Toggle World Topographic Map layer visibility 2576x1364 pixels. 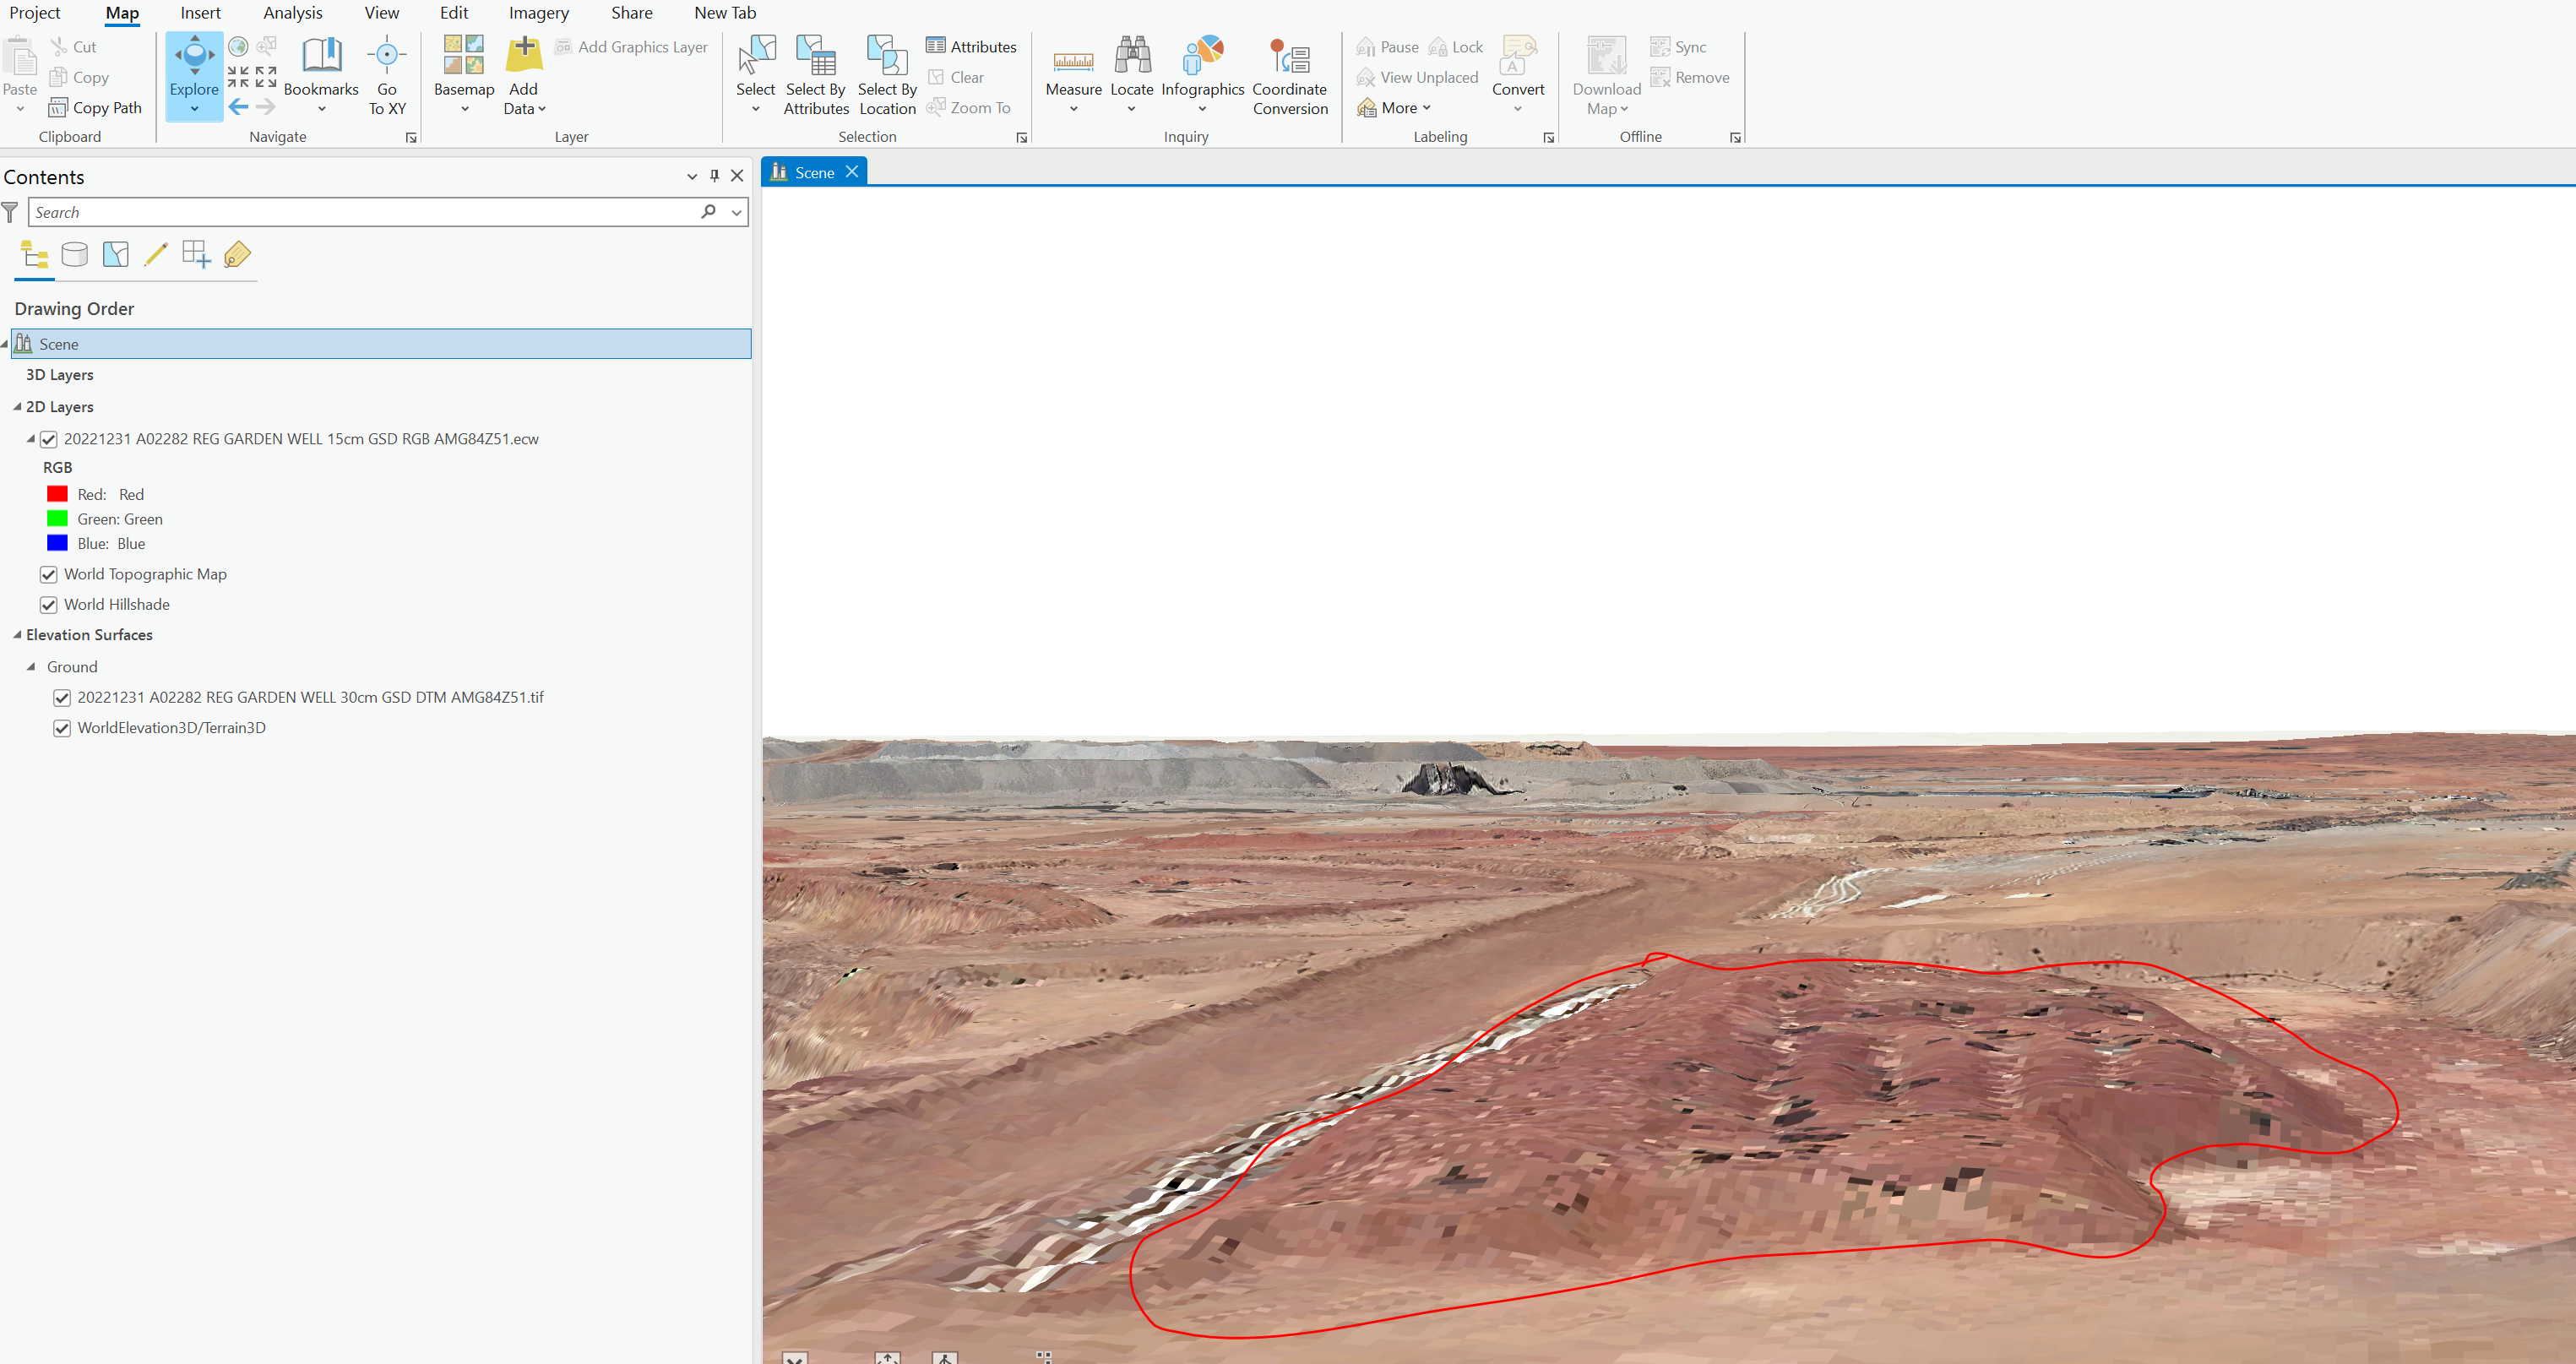tap(48, 575)
